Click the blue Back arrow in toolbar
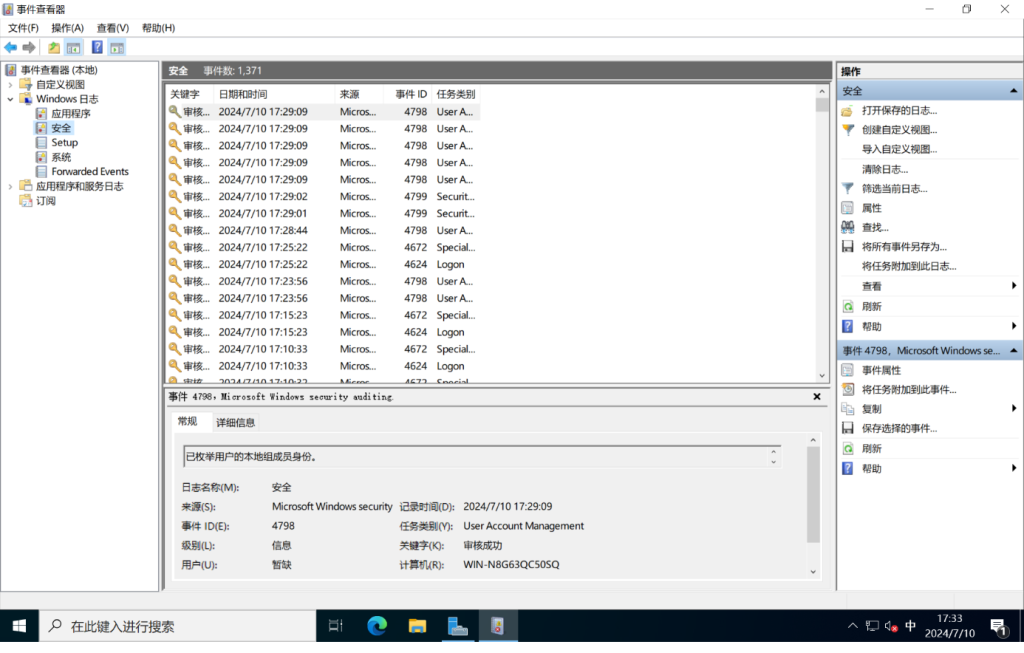 click(x=11, y=47)
